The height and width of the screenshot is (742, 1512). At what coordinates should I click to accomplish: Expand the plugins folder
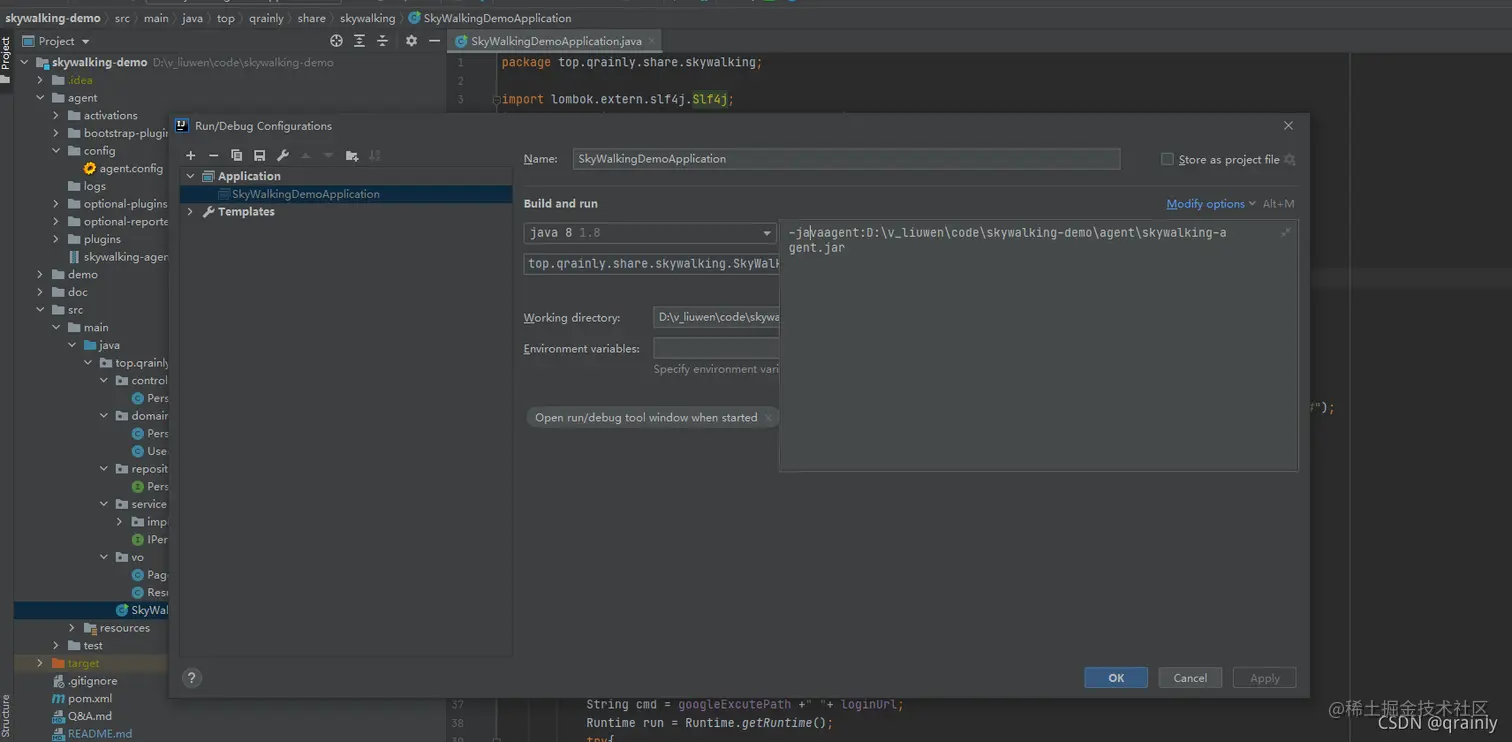(56, 240)
